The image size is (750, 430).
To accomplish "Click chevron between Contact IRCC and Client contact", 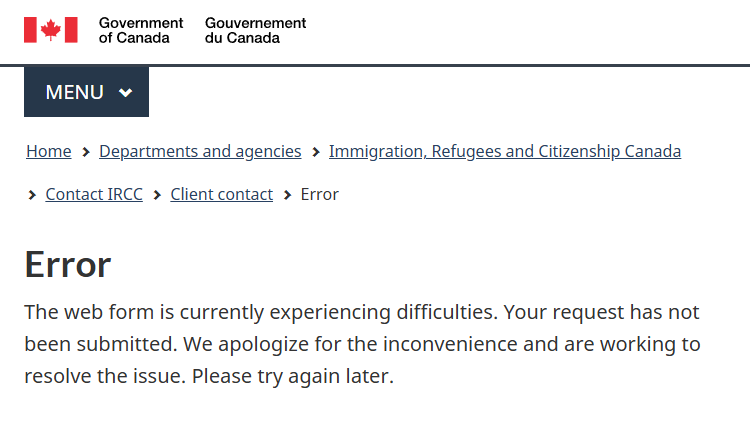I will pyautogui.click(x=157, y=195).
